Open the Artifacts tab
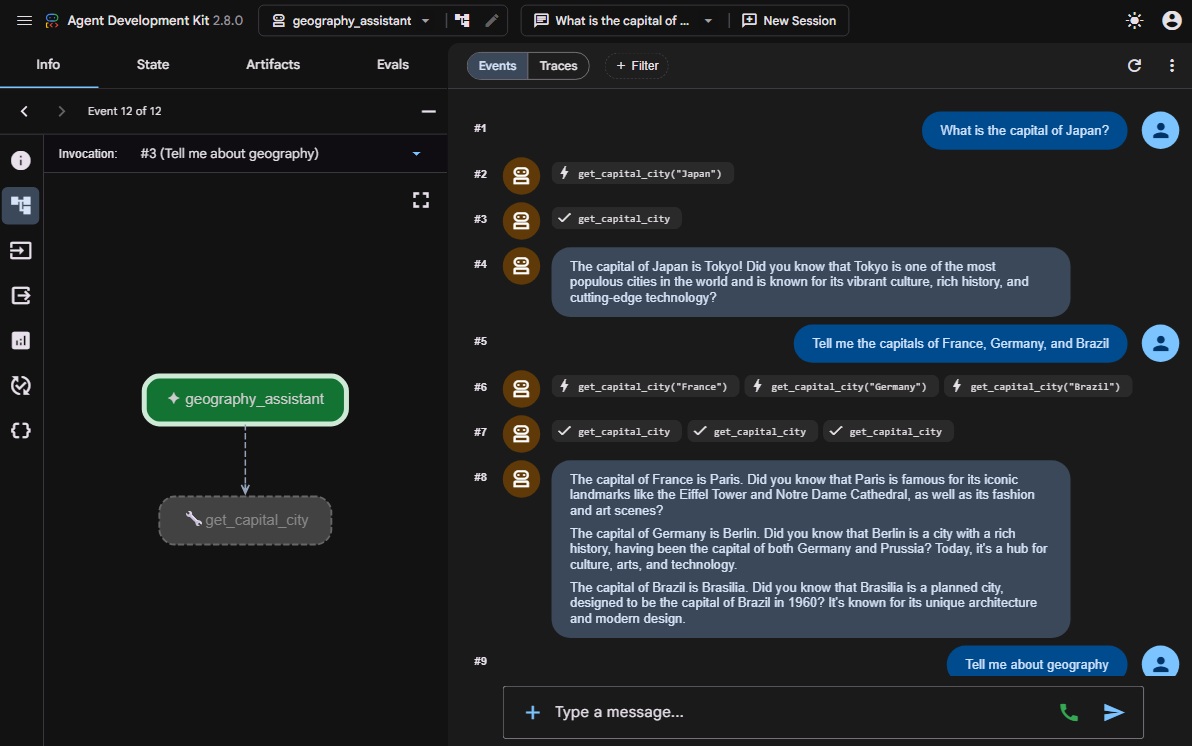1192x746 pixels. point(273,65)
